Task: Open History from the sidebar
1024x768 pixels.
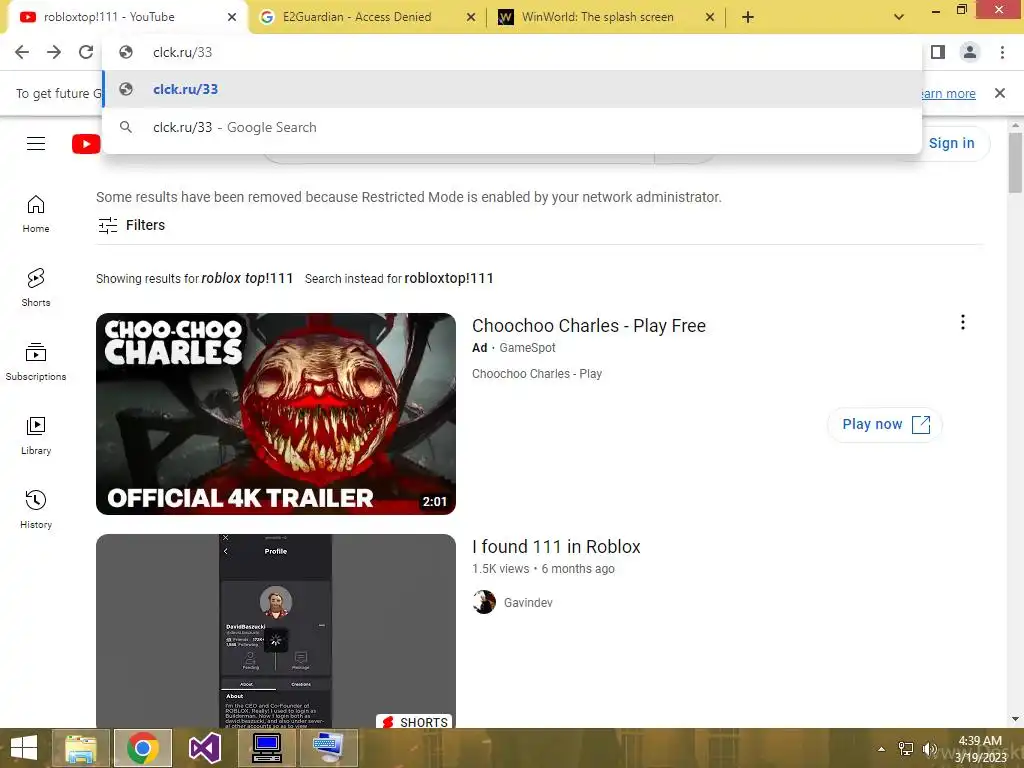Action: (x=36, y=509)
